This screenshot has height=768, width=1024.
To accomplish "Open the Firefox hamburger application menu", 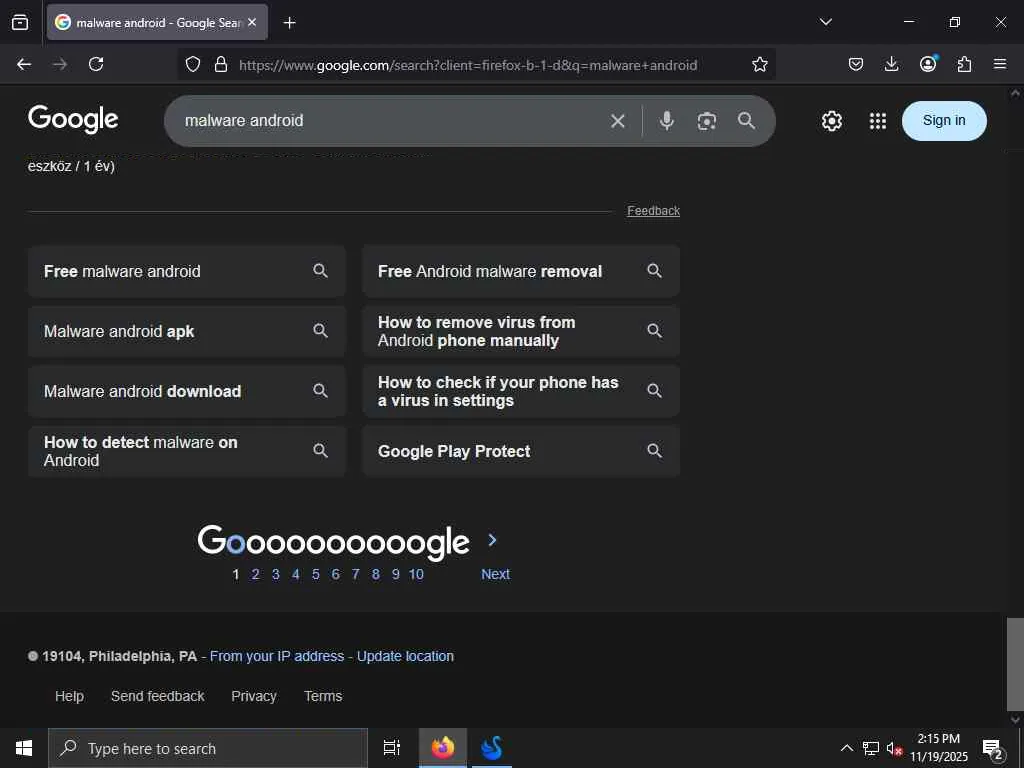I will (x=1000, y=64).
